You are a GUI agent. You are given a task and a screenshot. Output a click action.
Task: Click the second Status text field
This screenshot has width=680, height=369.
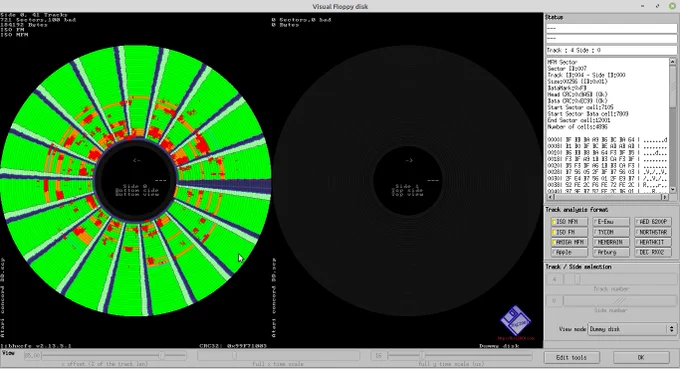pyautogui.click(x=611, y=39)
